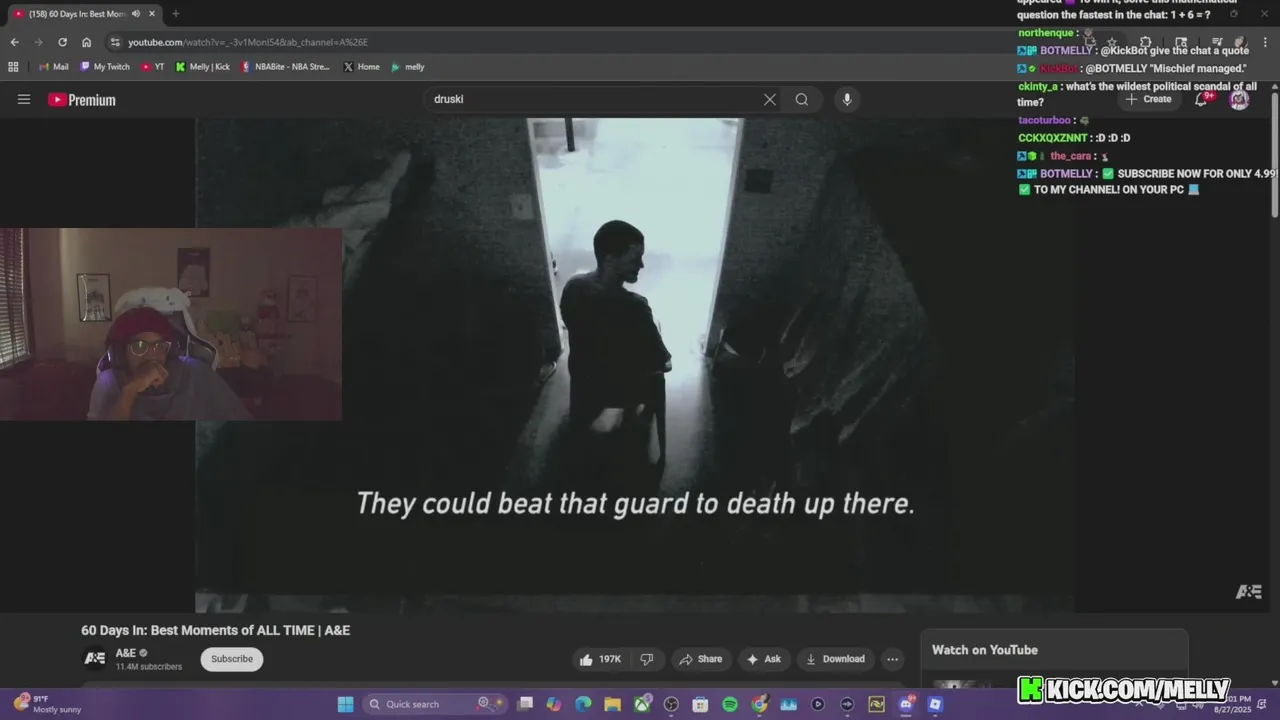Open the weather widget showing 91°F

click(47, 704)
